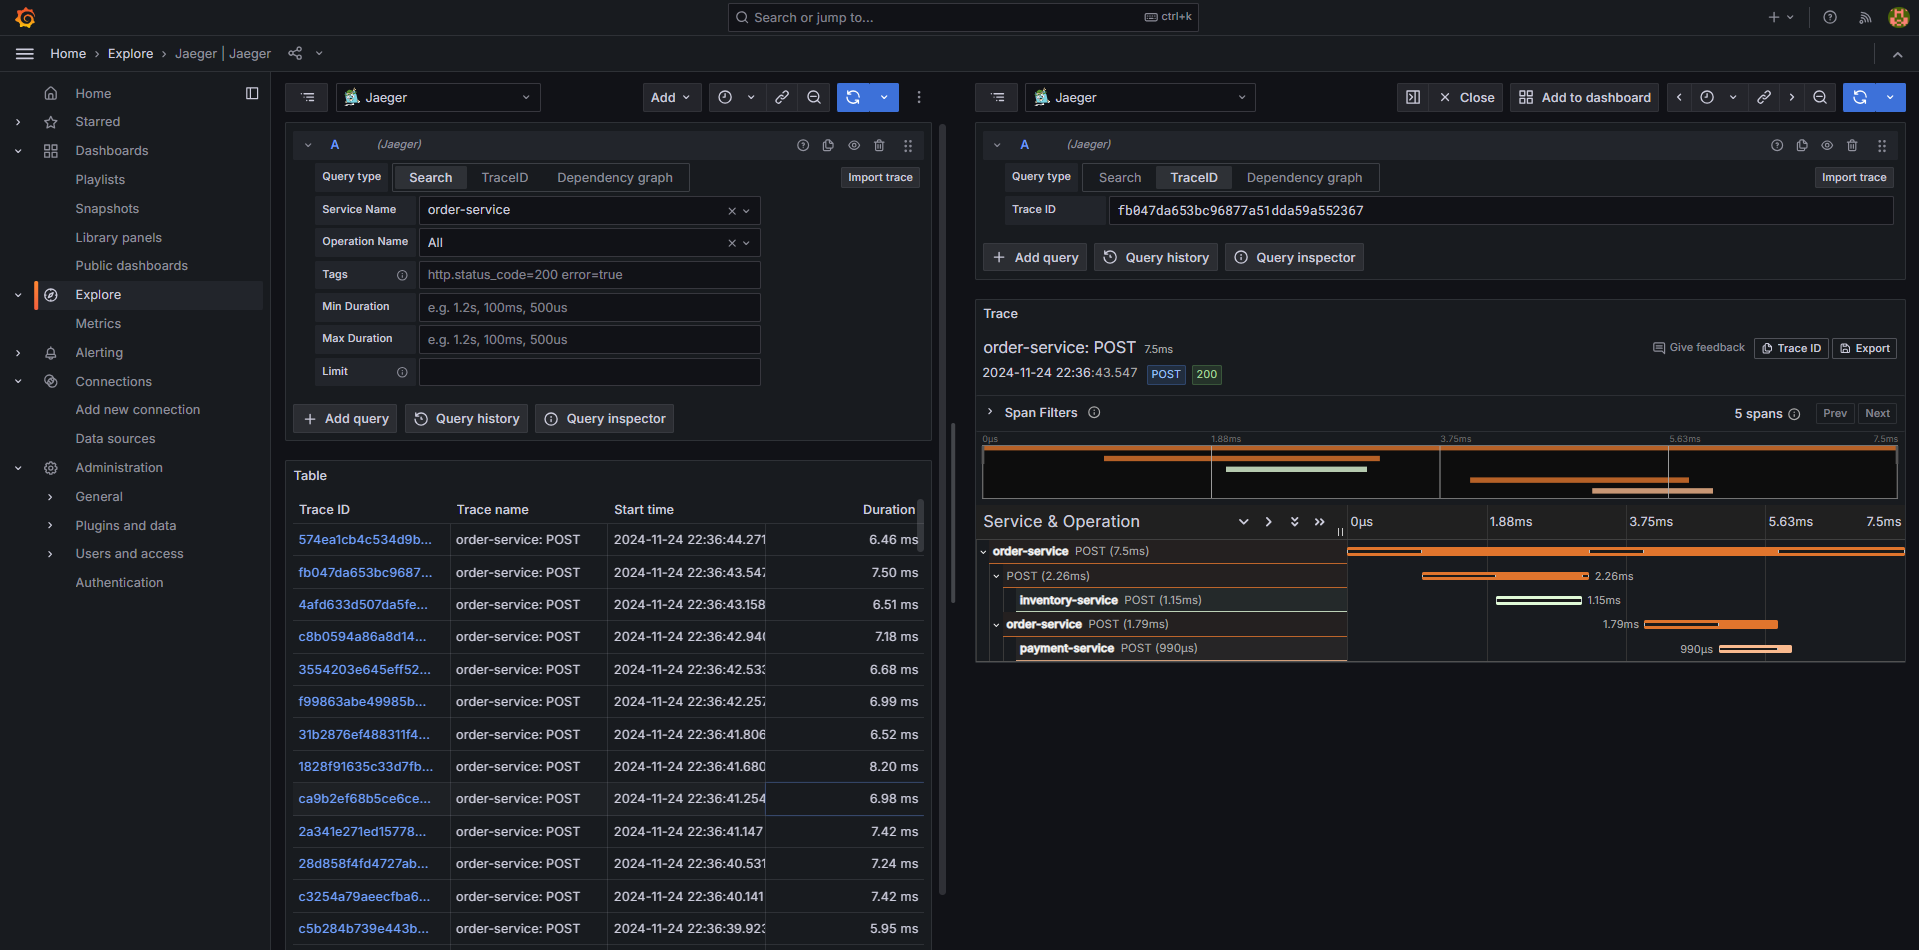Dock the sidebar menu panel icon

point(252,93)
